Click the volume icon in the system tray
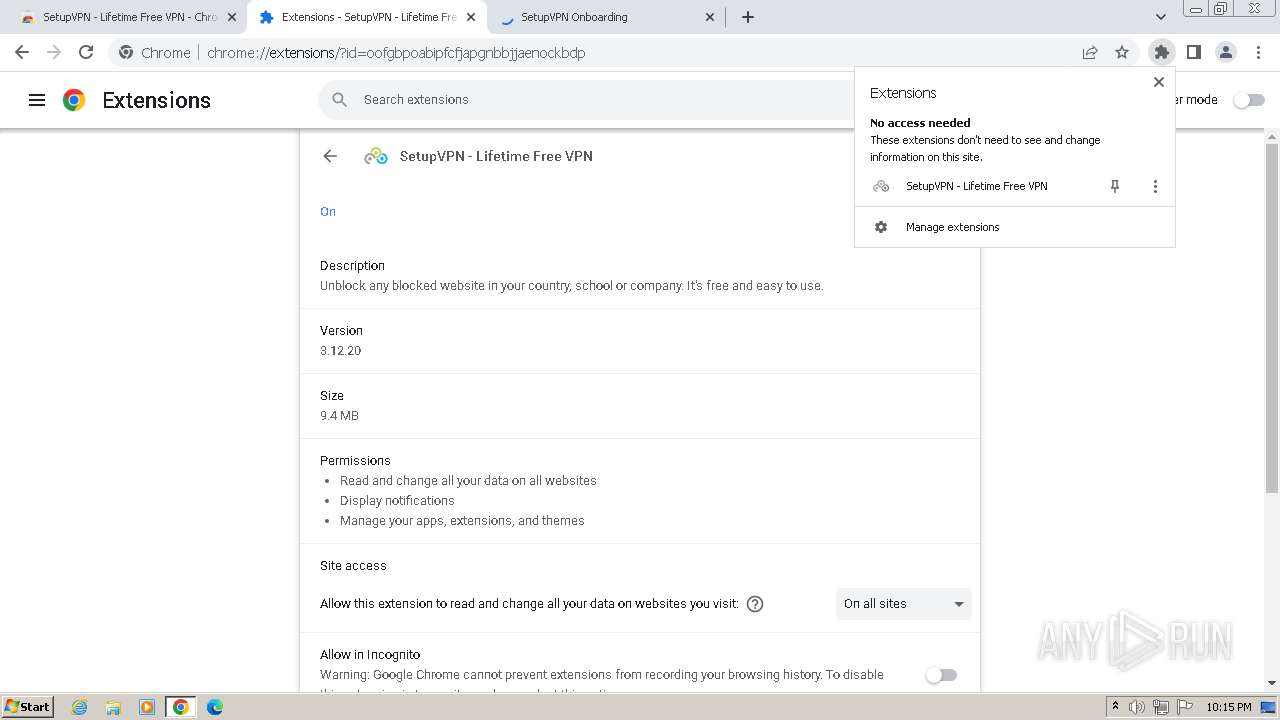Image resolution: width=1280 pixels, height=720 pixels. point(1137,707)
